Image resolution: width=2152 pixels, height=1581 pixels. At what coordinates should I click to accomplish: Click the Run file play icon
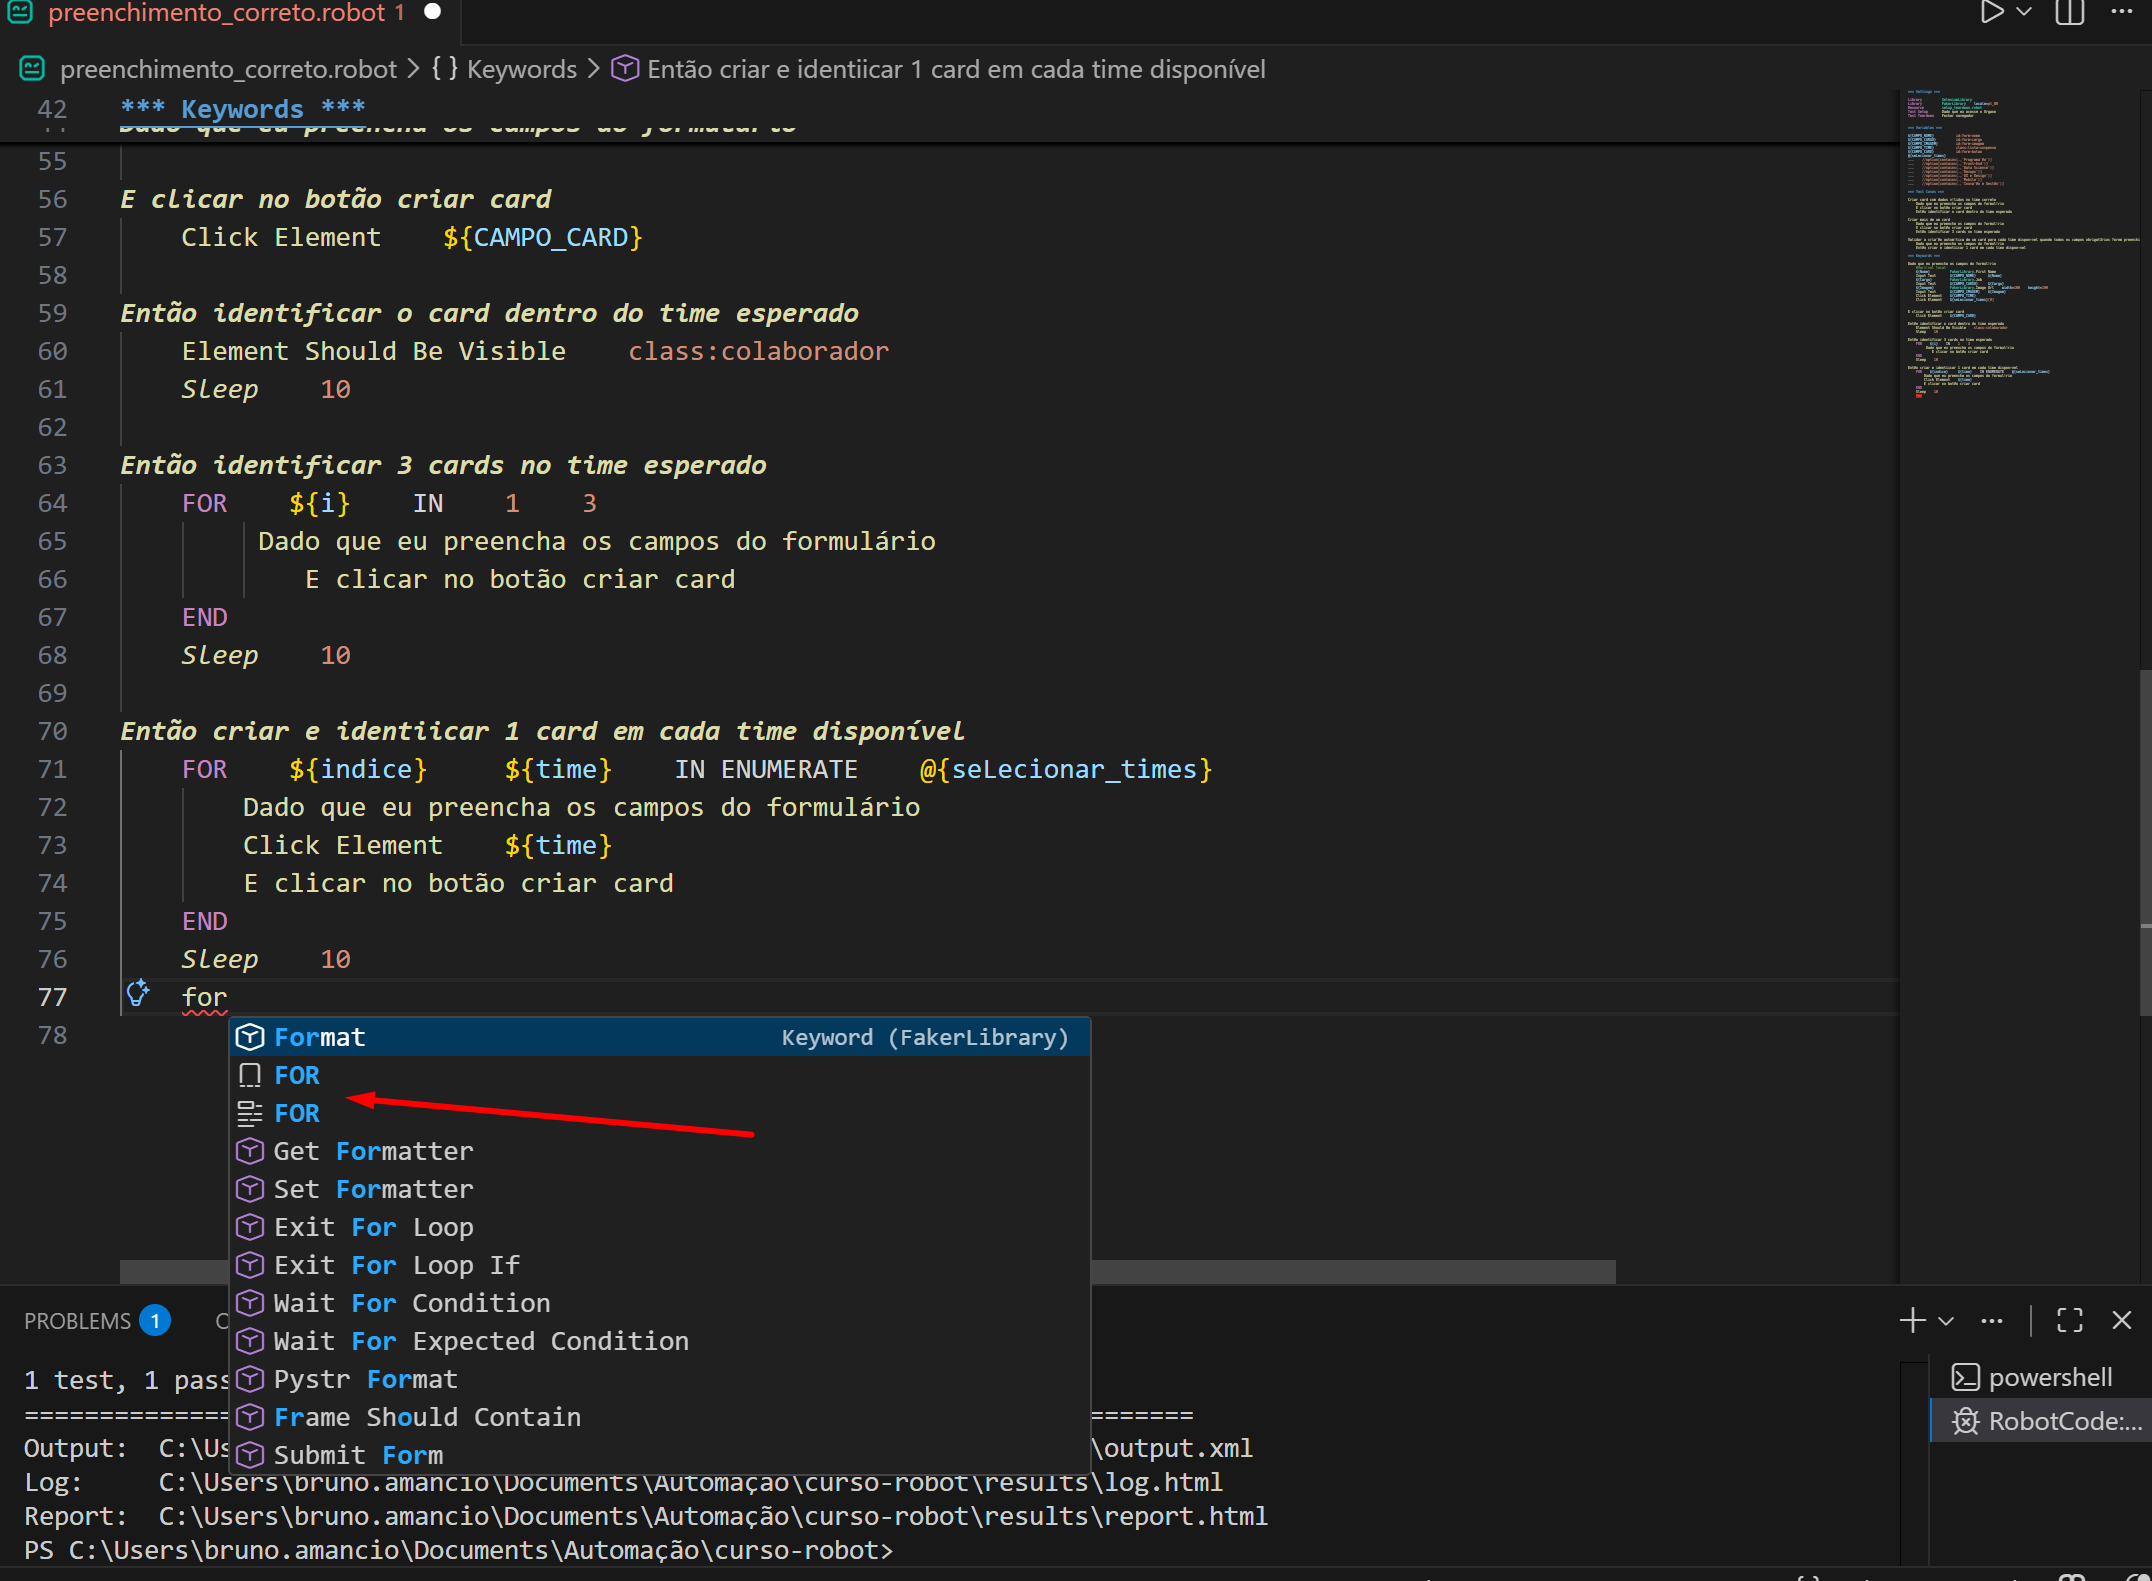pyautogui.click(x=1991, y=12)
